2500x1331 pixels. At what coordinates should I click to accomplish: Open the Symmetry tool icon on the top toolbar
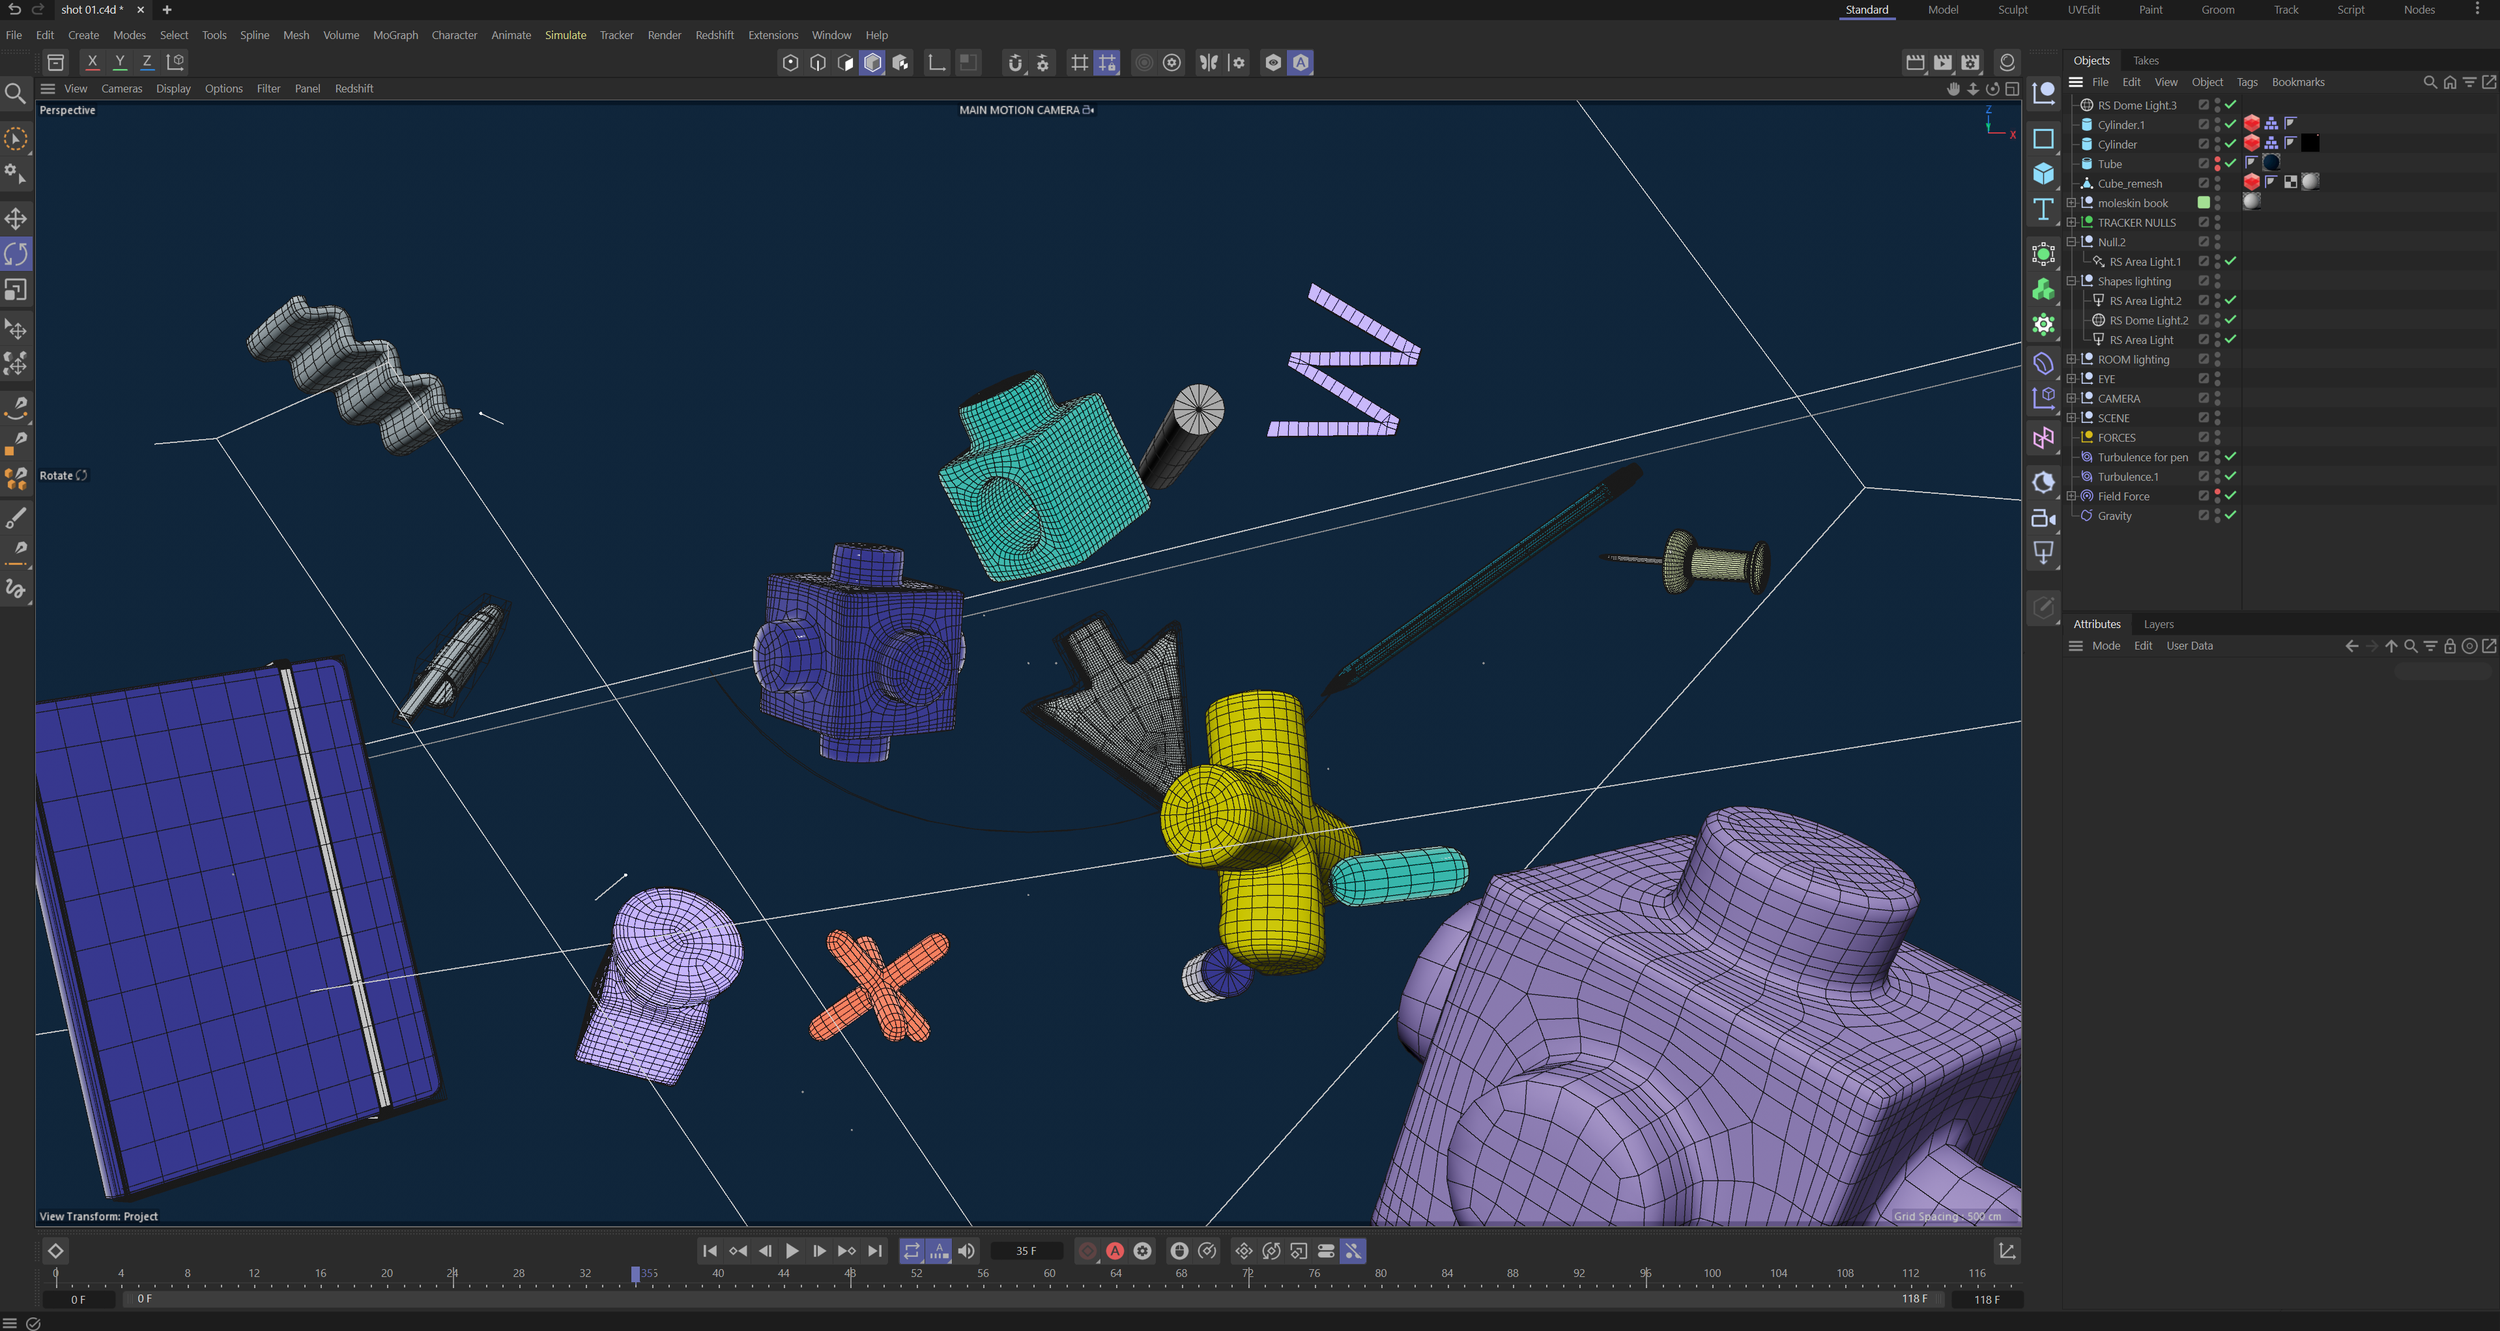tap(1207, 62)
